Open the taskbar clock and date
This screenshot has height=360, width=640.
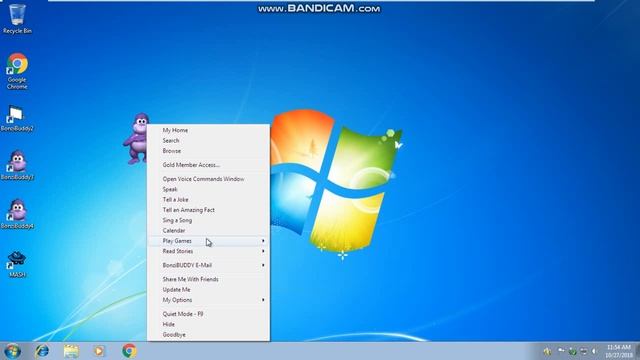pyautogui.click(x=619, y=351)
